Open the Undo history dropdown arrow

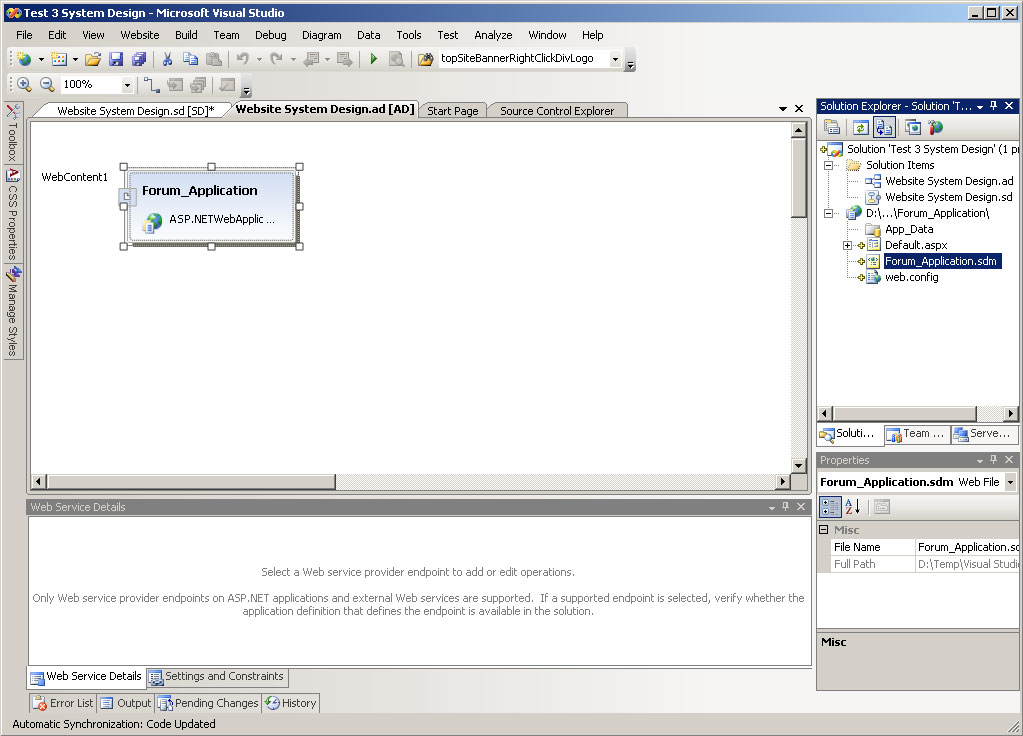click(259, 59)
